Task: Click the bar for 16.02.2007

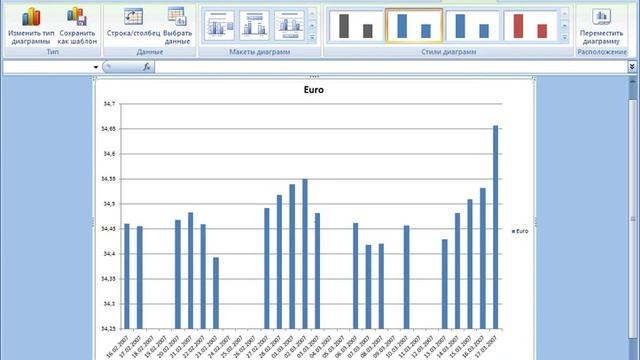Action: pos(127,276)
